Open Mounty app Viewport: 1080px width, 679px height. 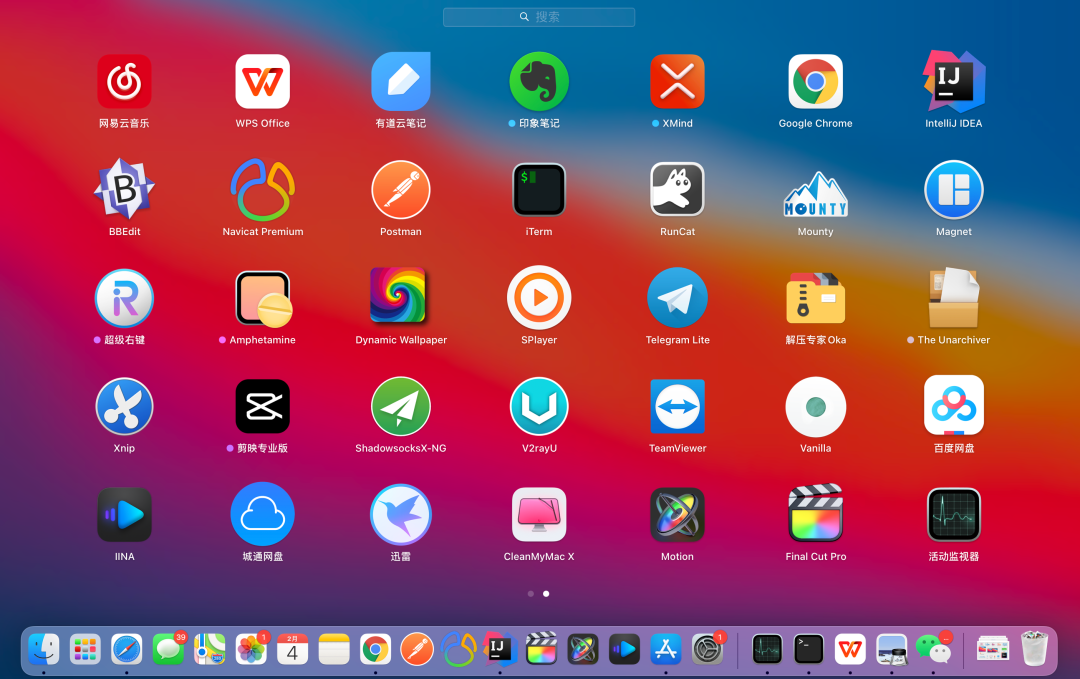pyautogui.click(x=816, y=194)
